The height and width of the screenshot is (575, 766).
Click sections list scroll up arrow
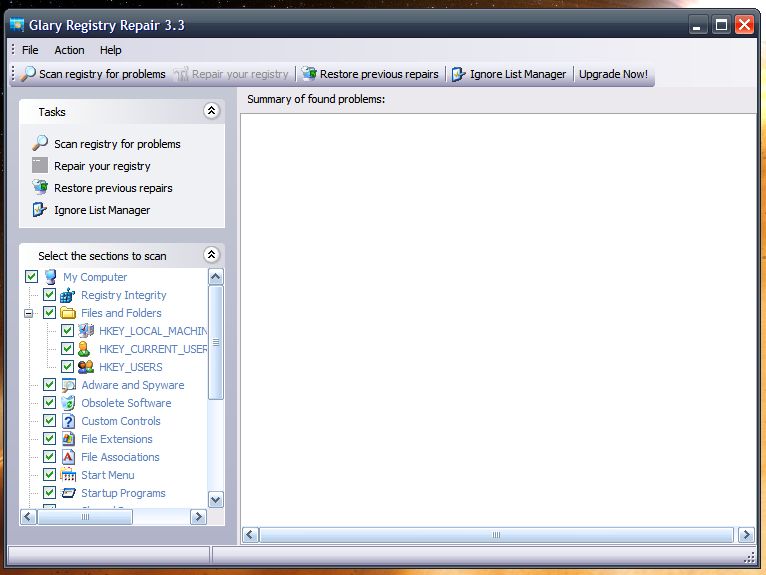pos(216,277)
